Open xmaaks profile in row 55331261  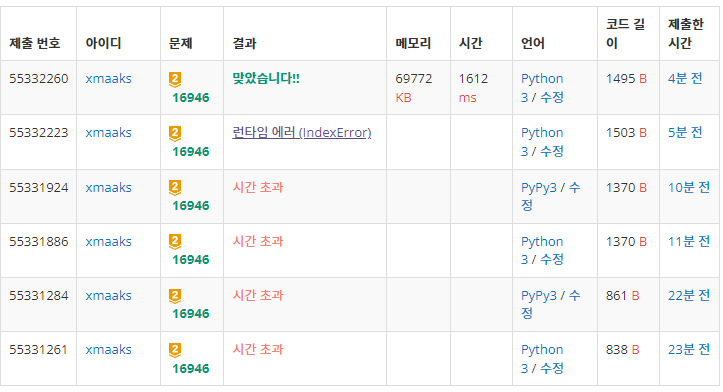(x=108, y=350)
